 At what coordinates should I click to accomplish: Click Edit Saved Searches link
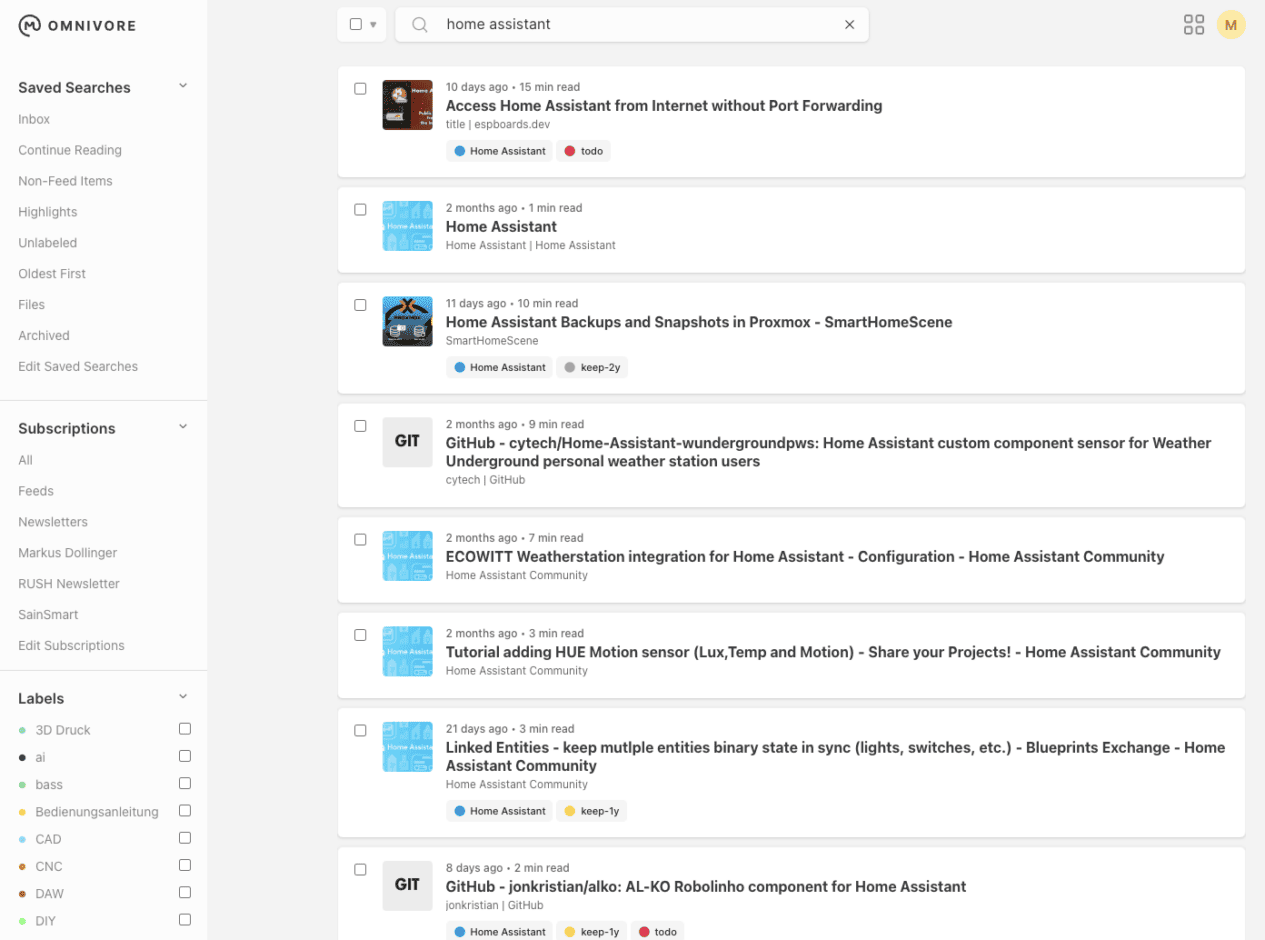(x=78, y=366)
